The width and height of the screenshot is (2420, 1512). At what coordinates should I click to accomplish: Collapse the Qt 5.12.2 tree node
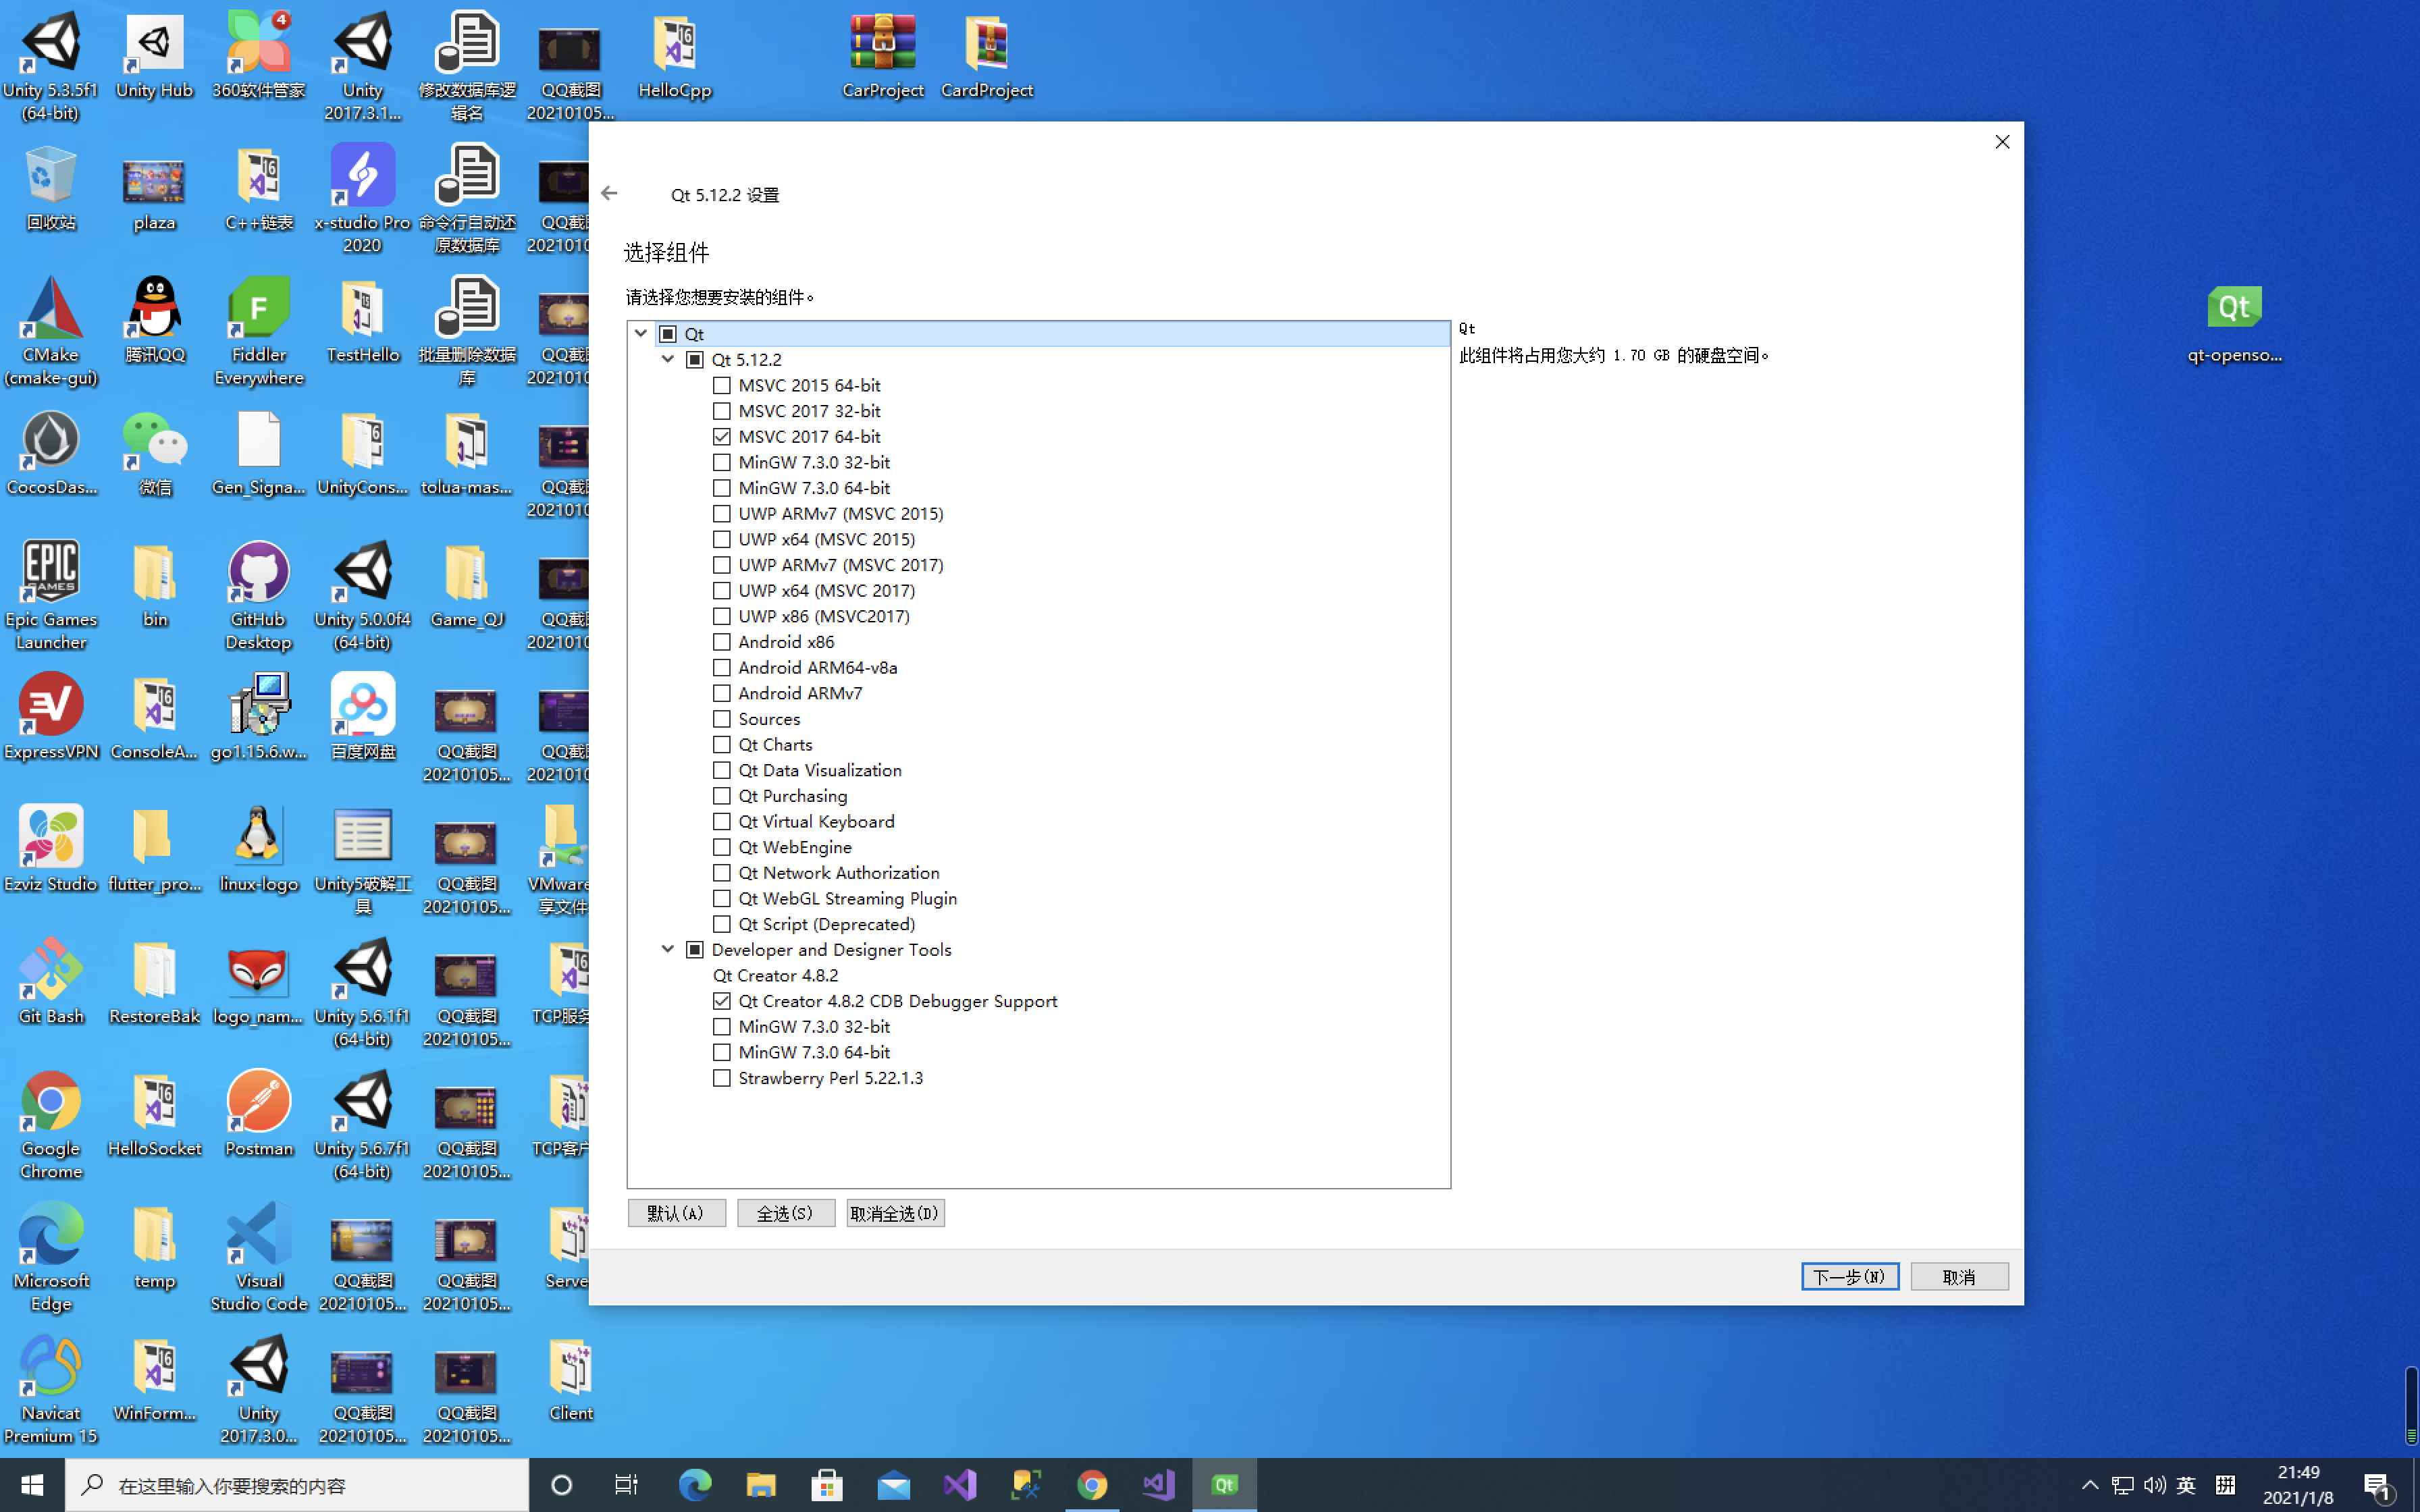(668, 359)
